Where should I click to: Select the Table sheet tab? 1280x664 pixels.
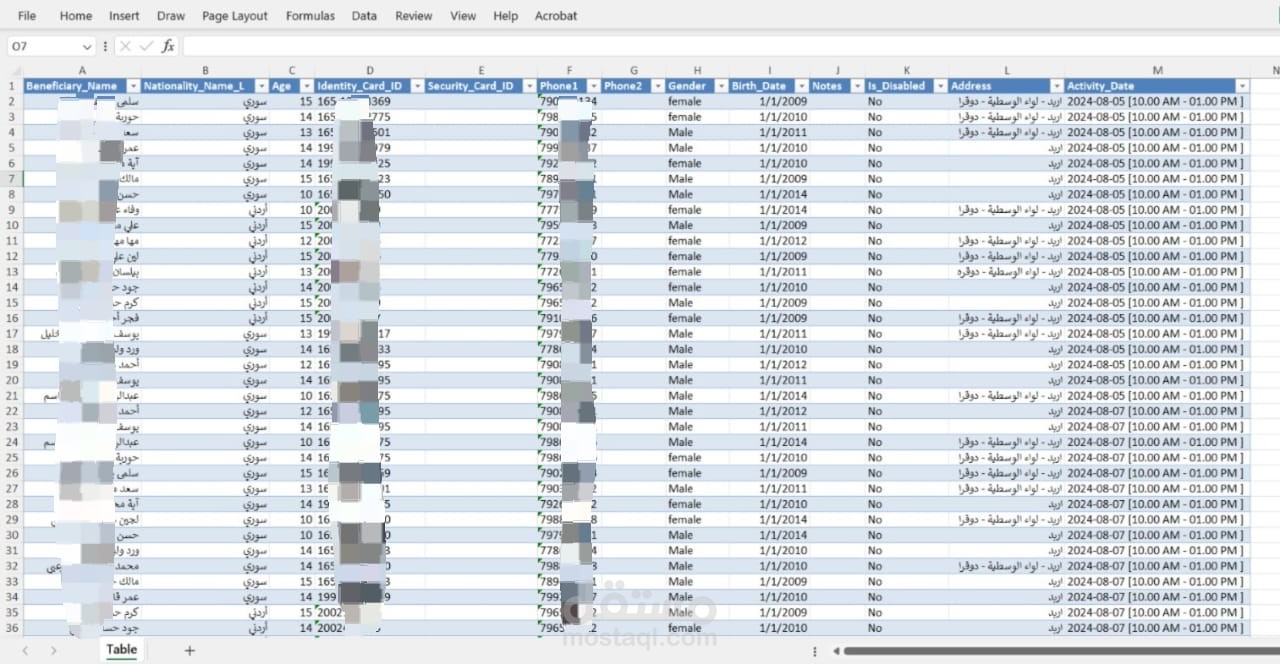pos(121,649)
